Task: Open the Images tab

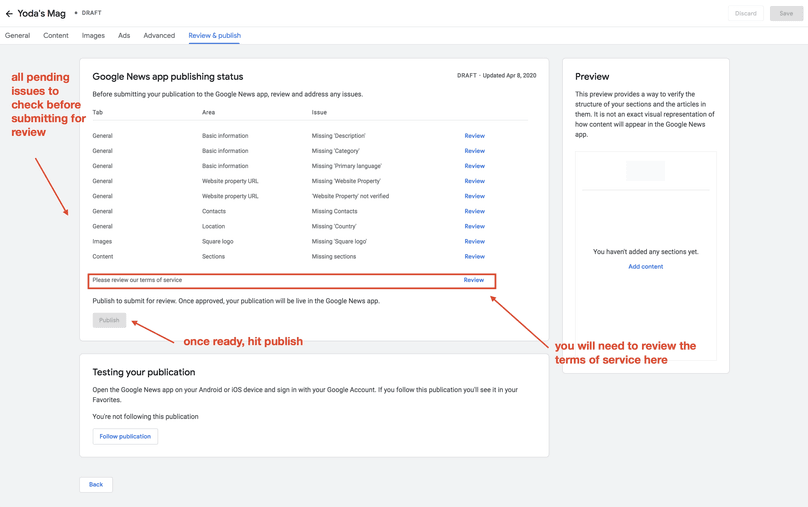Action: pyautogui.click(x=93, y=36)
